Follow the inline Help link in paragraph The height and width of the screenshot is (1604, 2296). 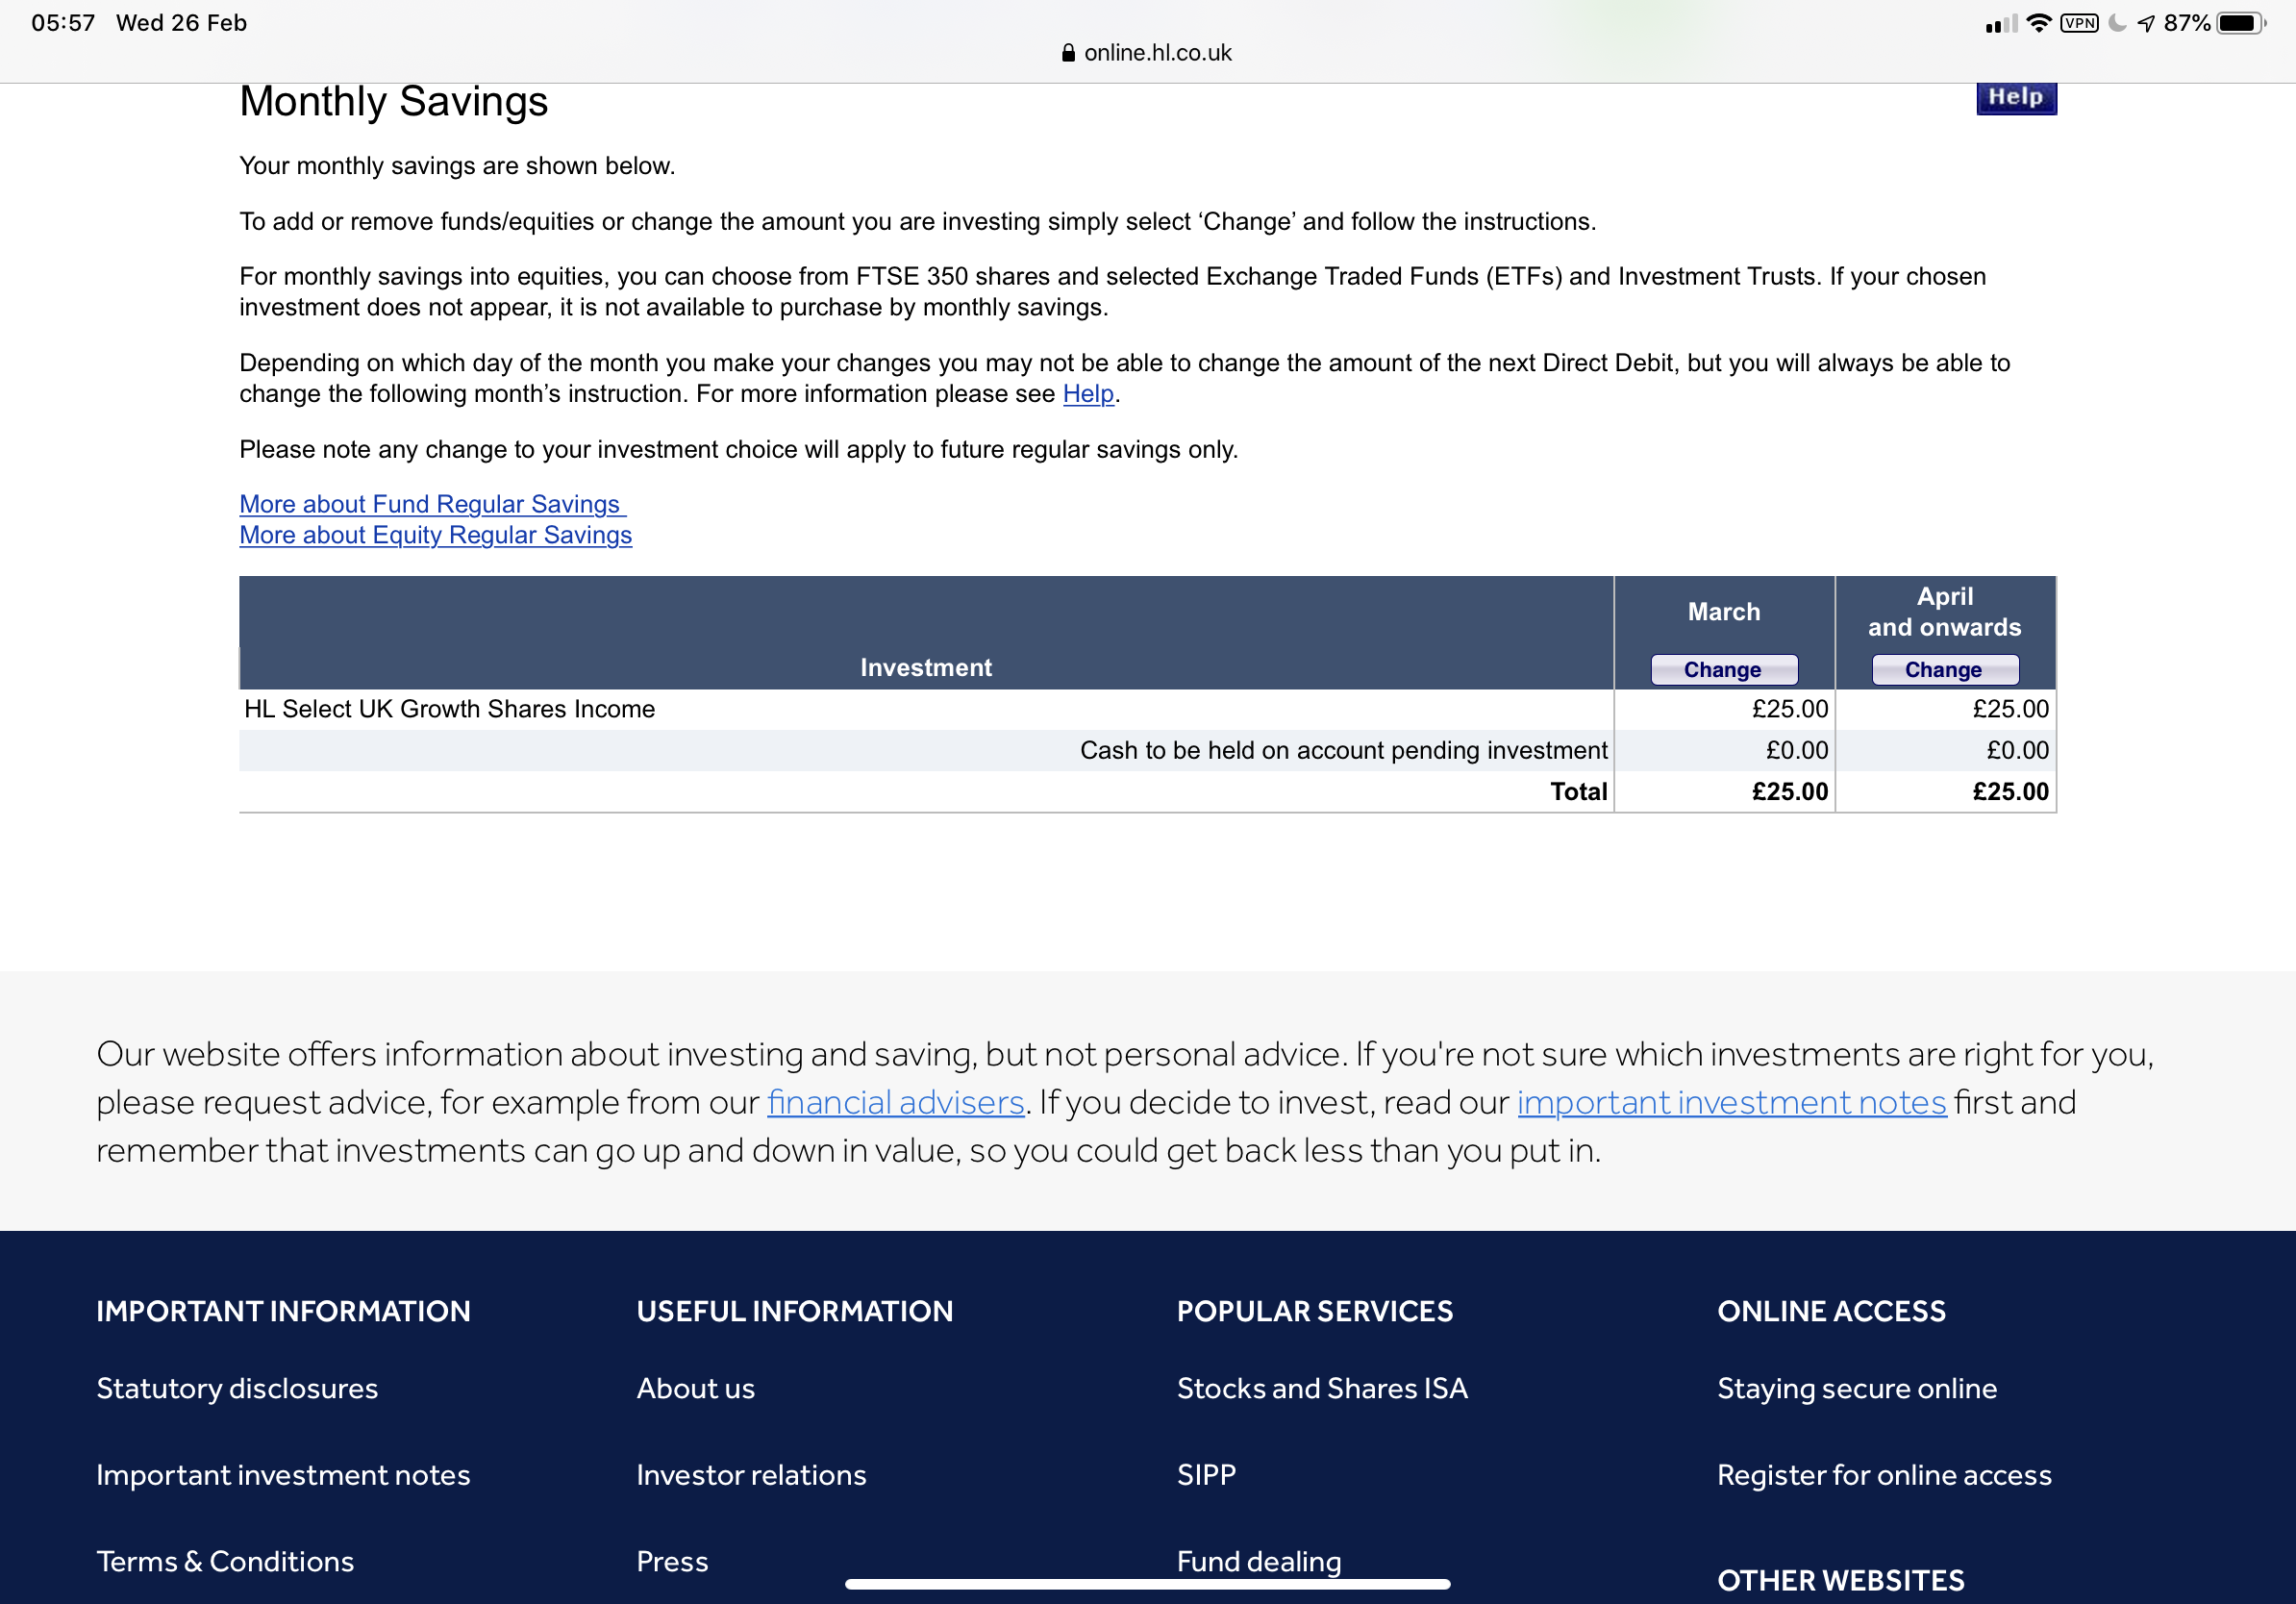(x=1088, y=394)
